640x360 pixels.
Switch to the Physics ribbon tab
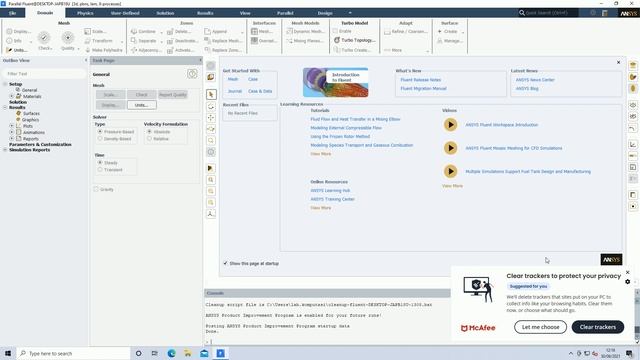[x=85, y=13]
